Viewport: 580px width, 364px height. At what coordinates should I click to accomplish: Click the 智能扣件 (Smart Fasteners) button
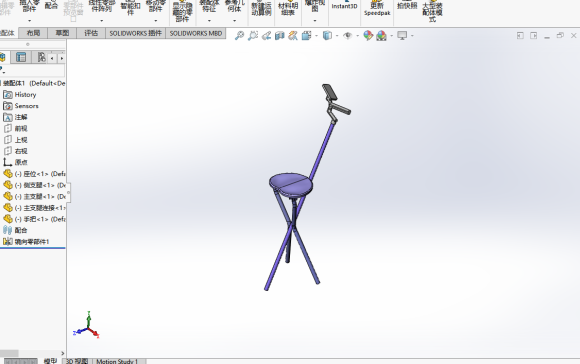click(x=130, y=8)
